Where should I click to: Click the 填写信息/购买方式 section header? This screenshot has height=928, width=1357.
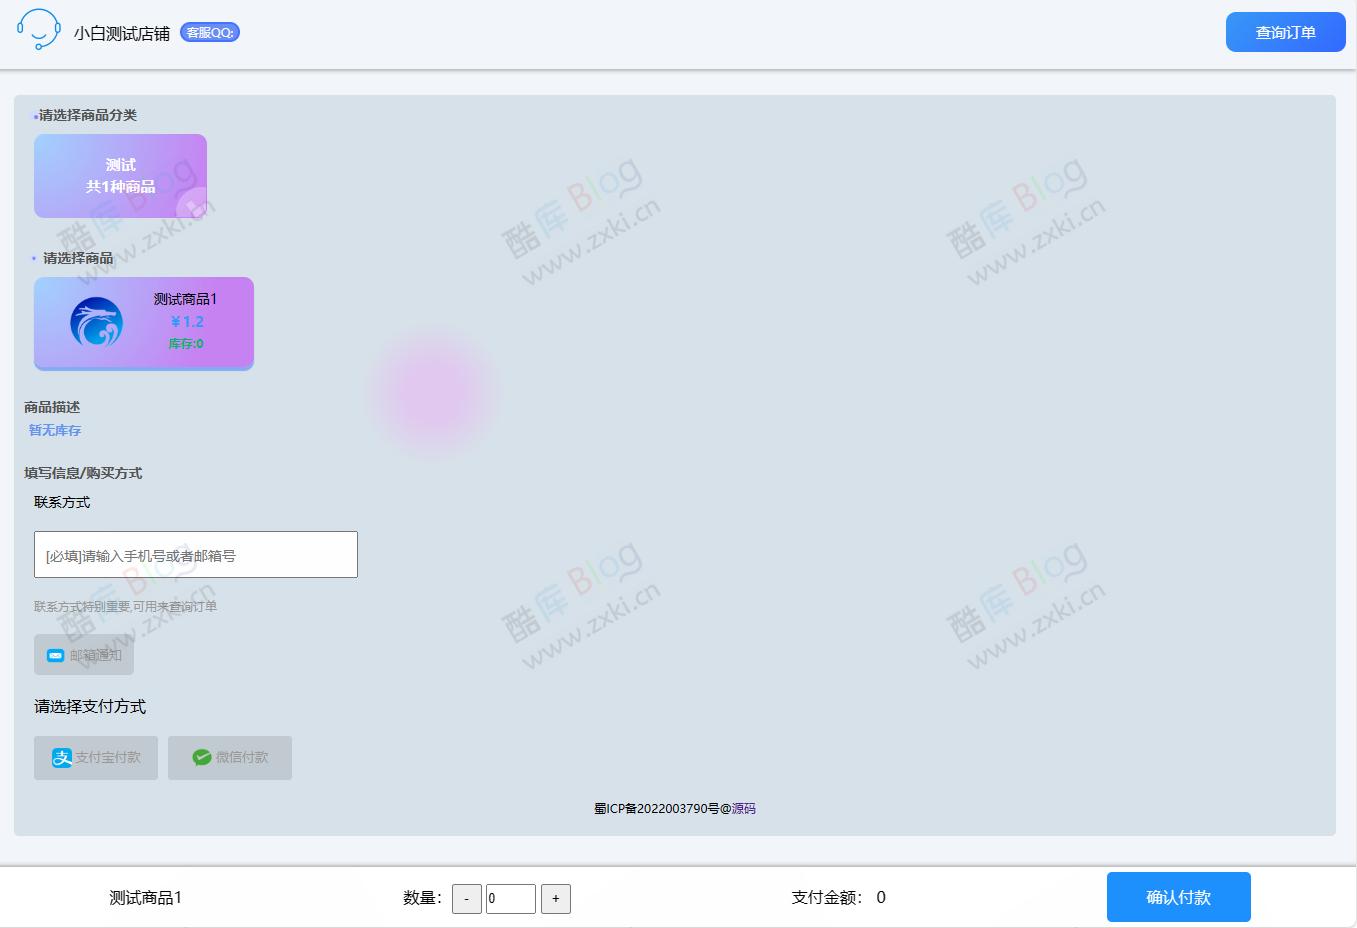point(83,471)
